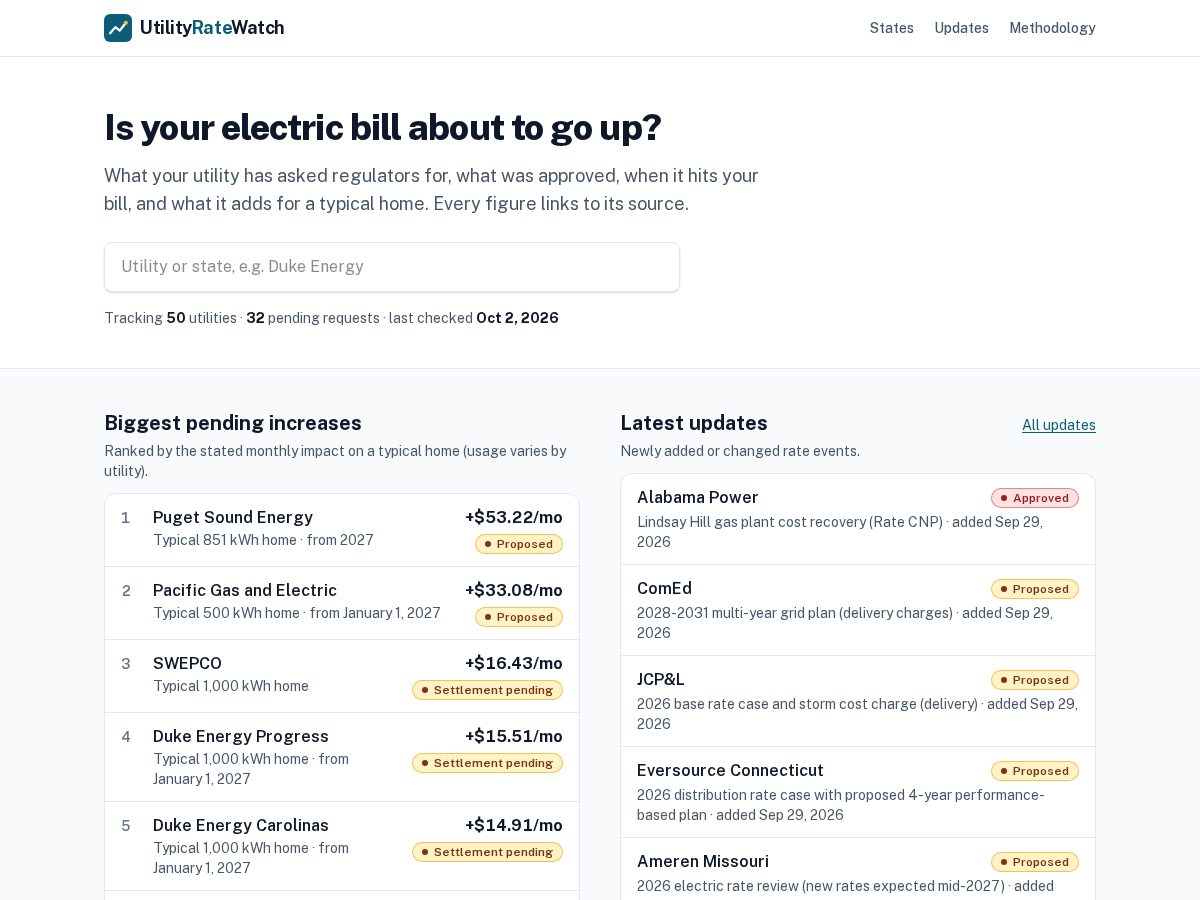Click the Proposed badge on Eversource Connecticut

[1035, 771]
